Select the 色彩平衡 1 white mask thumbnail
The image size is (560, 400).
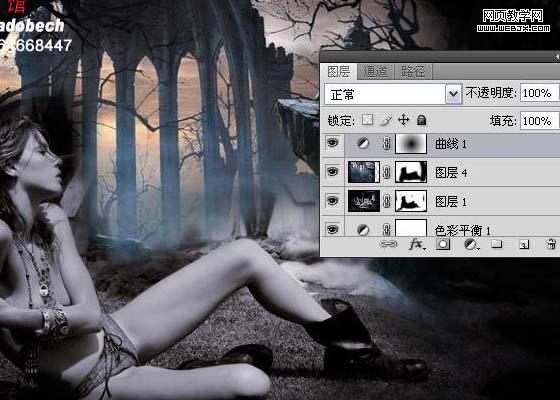point(411,228)
